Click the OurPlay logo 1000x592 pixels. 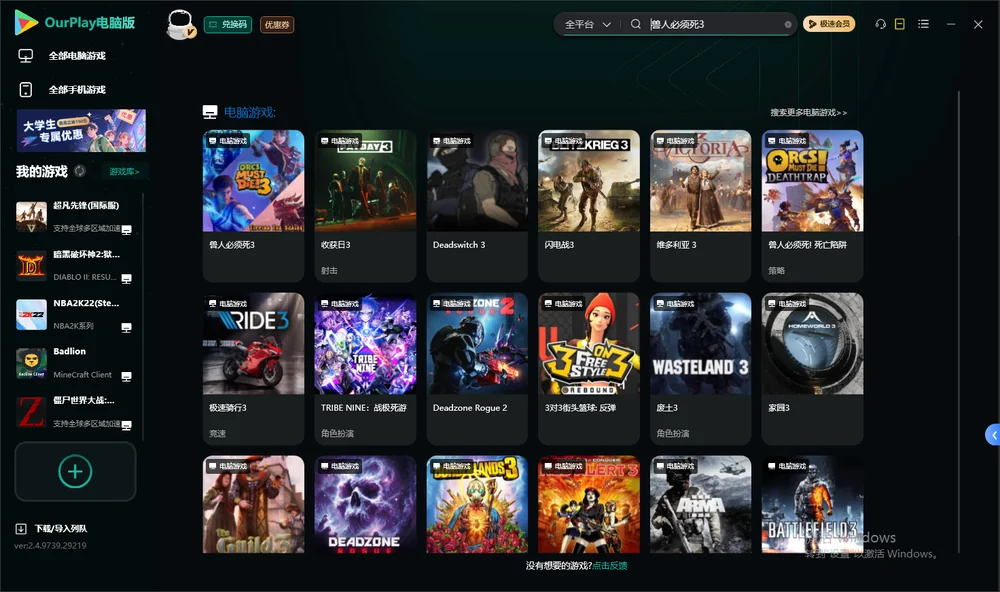[75, 23]
